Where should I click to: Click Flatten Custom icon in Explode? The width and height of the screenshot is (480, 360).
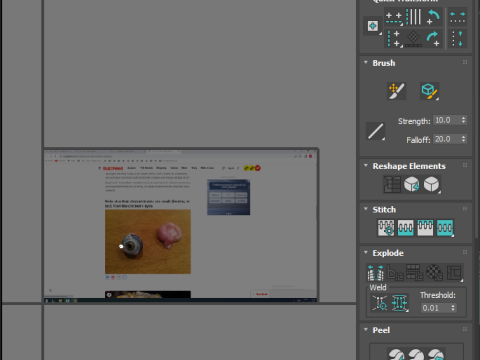[x=454, y=272]
